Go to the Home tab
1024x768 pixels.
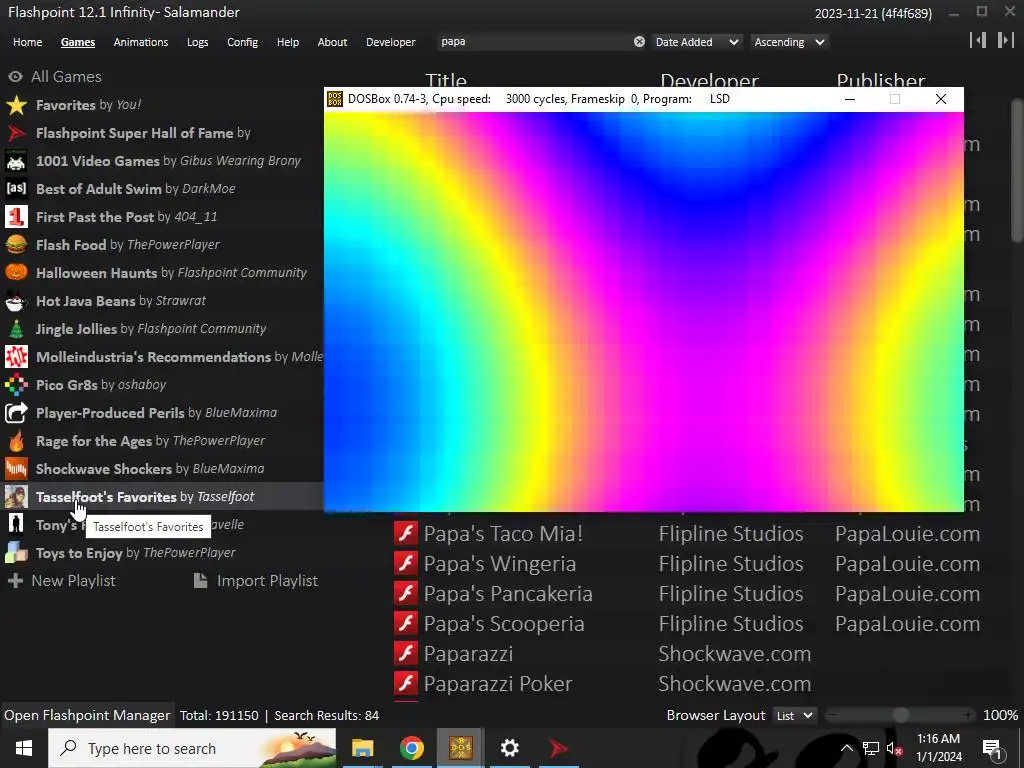[x=27, y=42]
